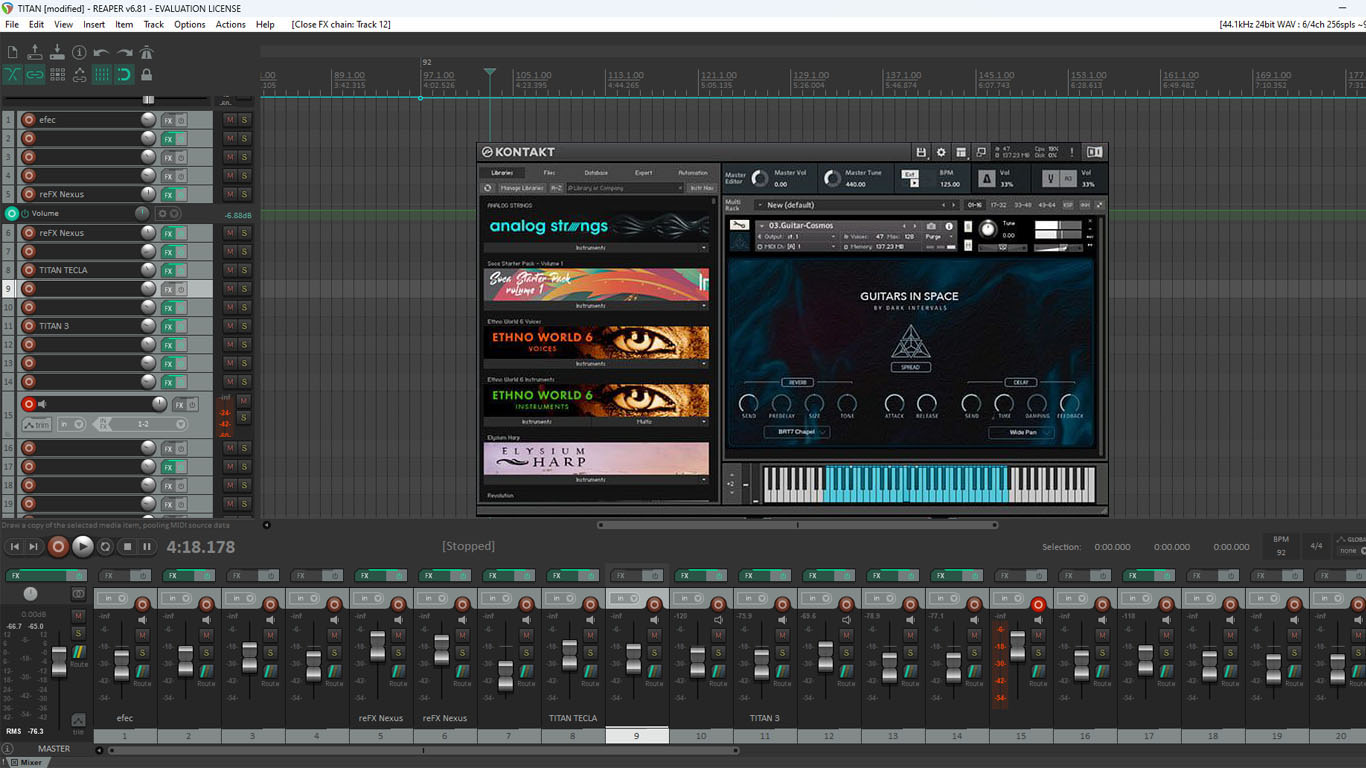Toggle item grouping chain-link icon
The height and width of the screenshot is (768, 1366).
point(35,74)
